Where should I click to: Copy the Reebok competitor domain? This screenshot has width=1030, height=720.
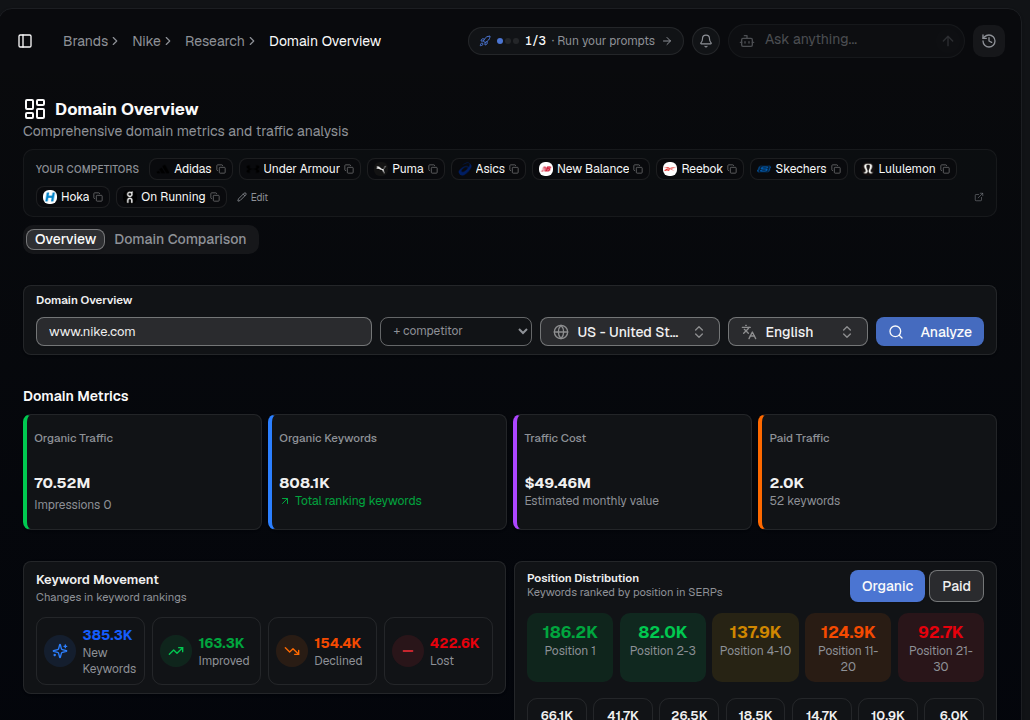[x=732, y=169]
